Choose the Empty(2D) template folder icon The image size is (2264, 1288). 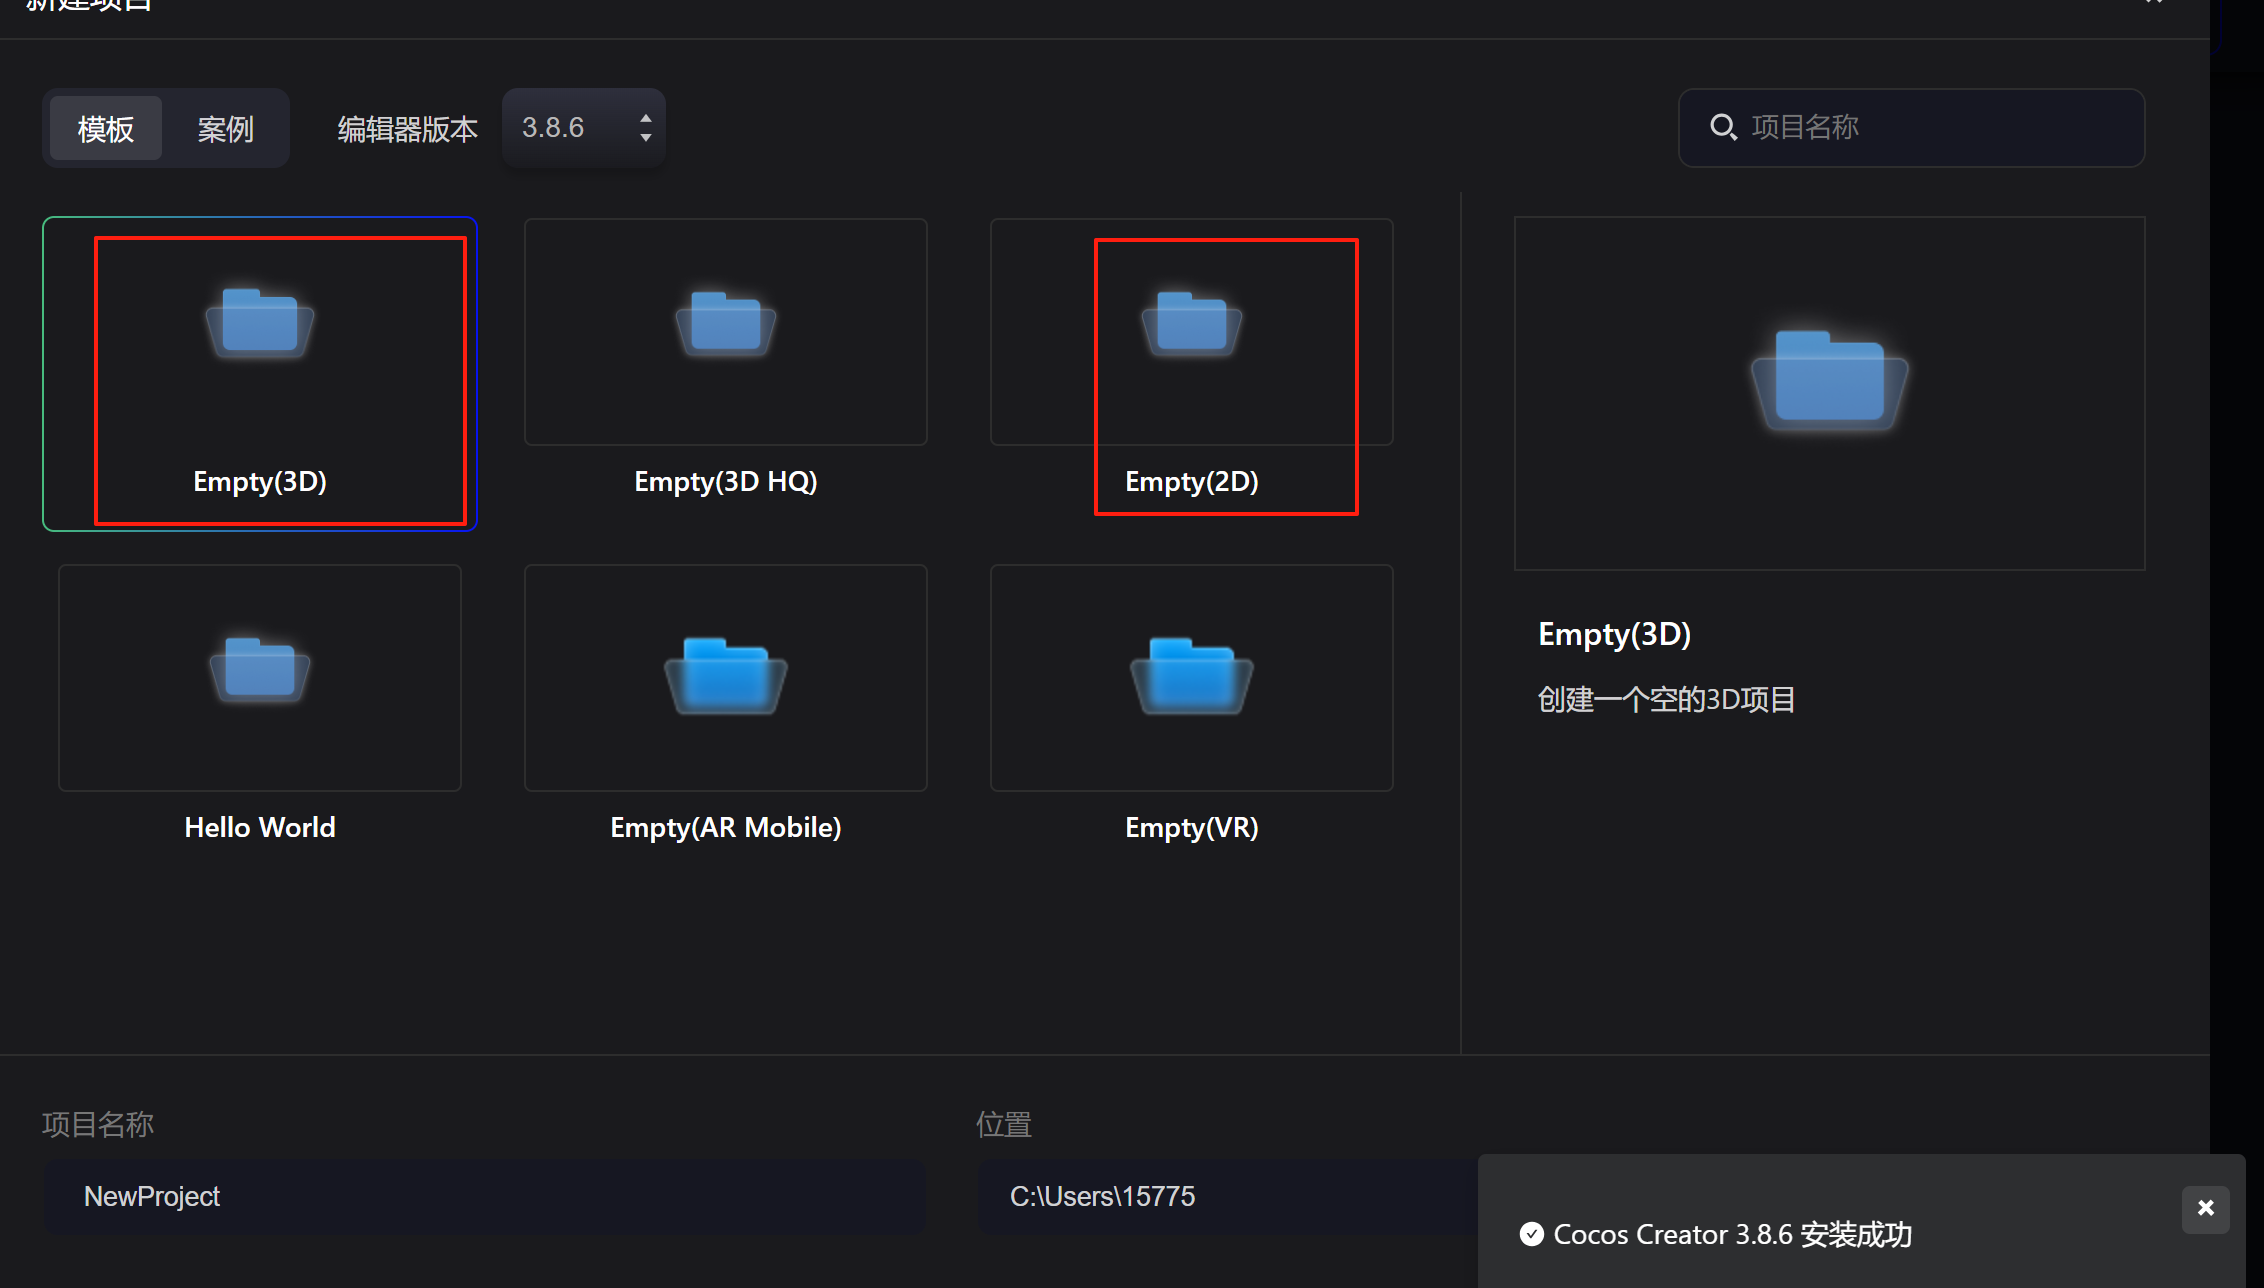click(x=1191, y=323)
